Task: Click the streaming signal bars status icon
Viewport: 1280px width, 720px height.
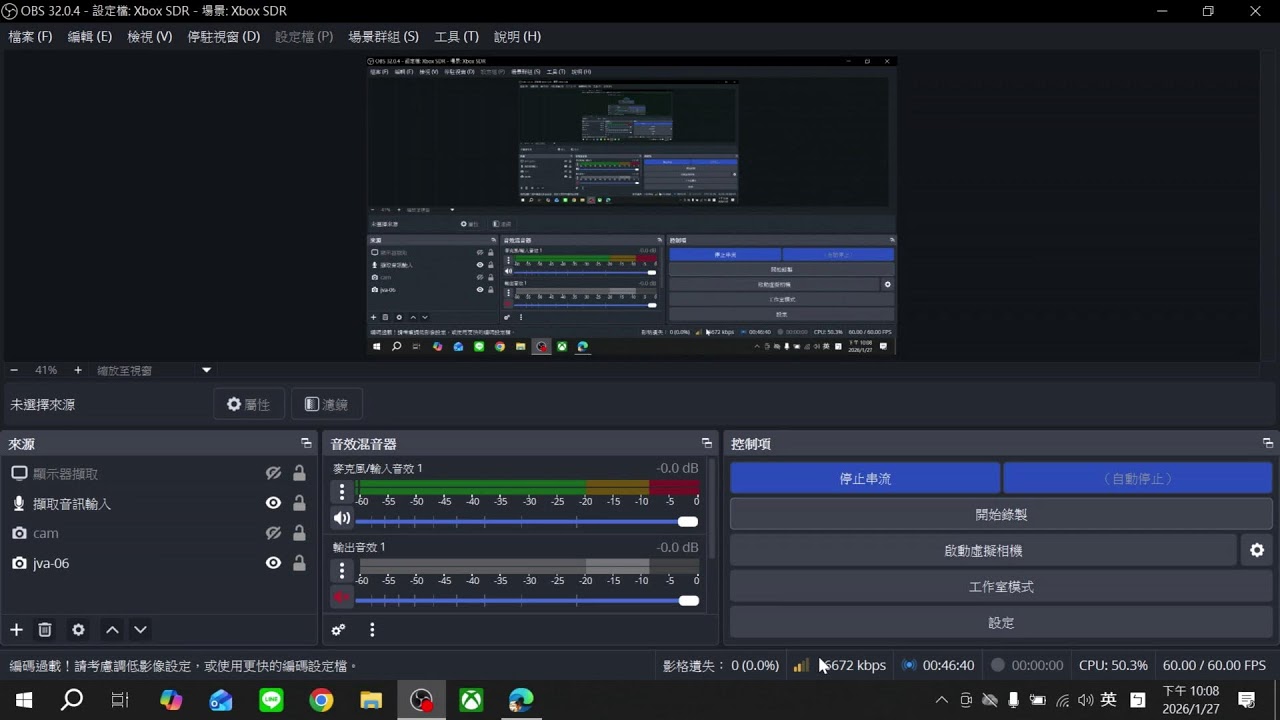Action: [x=801, y=665]
